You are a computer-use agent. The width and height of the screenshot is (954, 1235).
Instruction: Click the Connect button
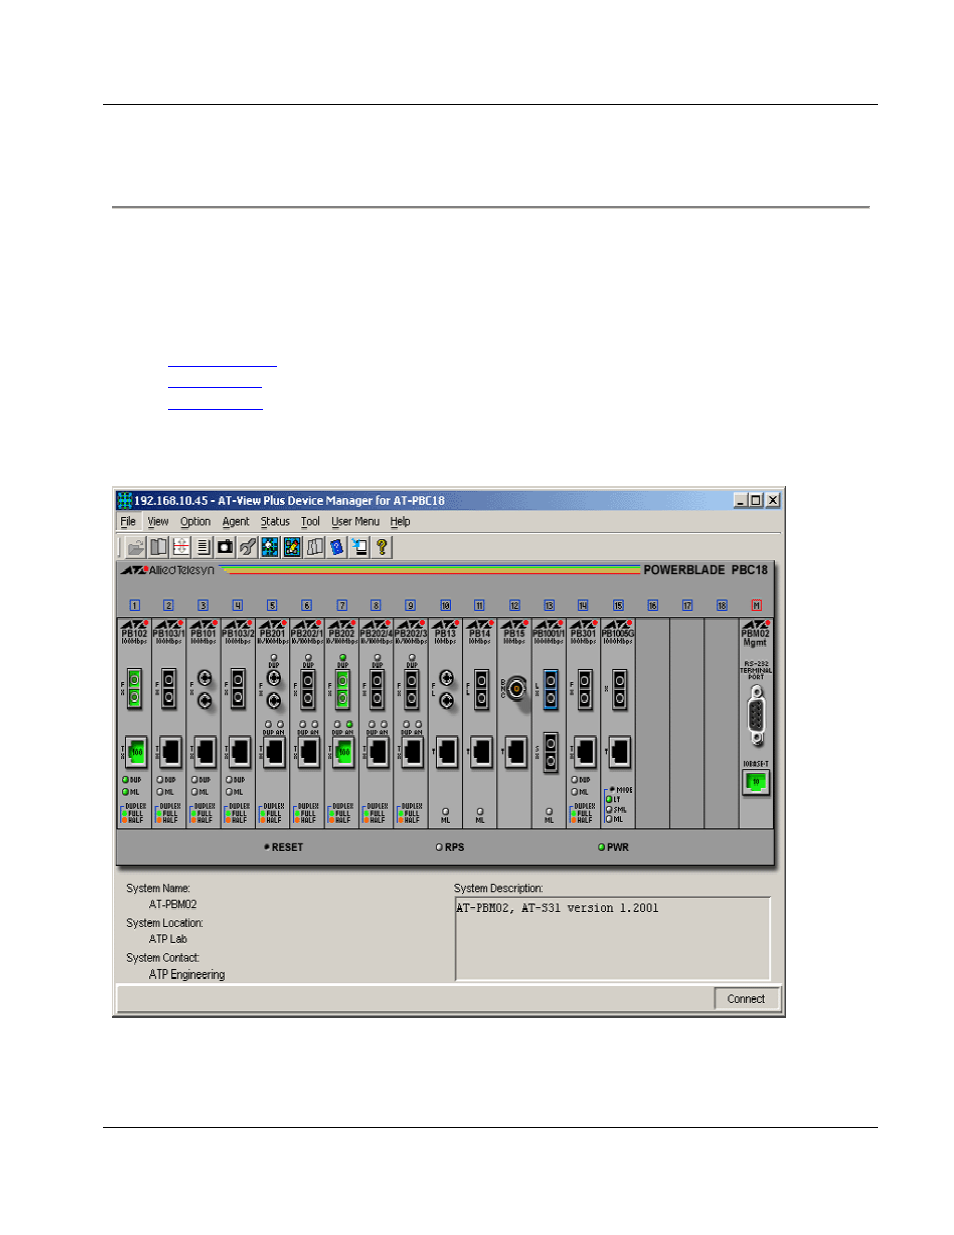[746, 999]
